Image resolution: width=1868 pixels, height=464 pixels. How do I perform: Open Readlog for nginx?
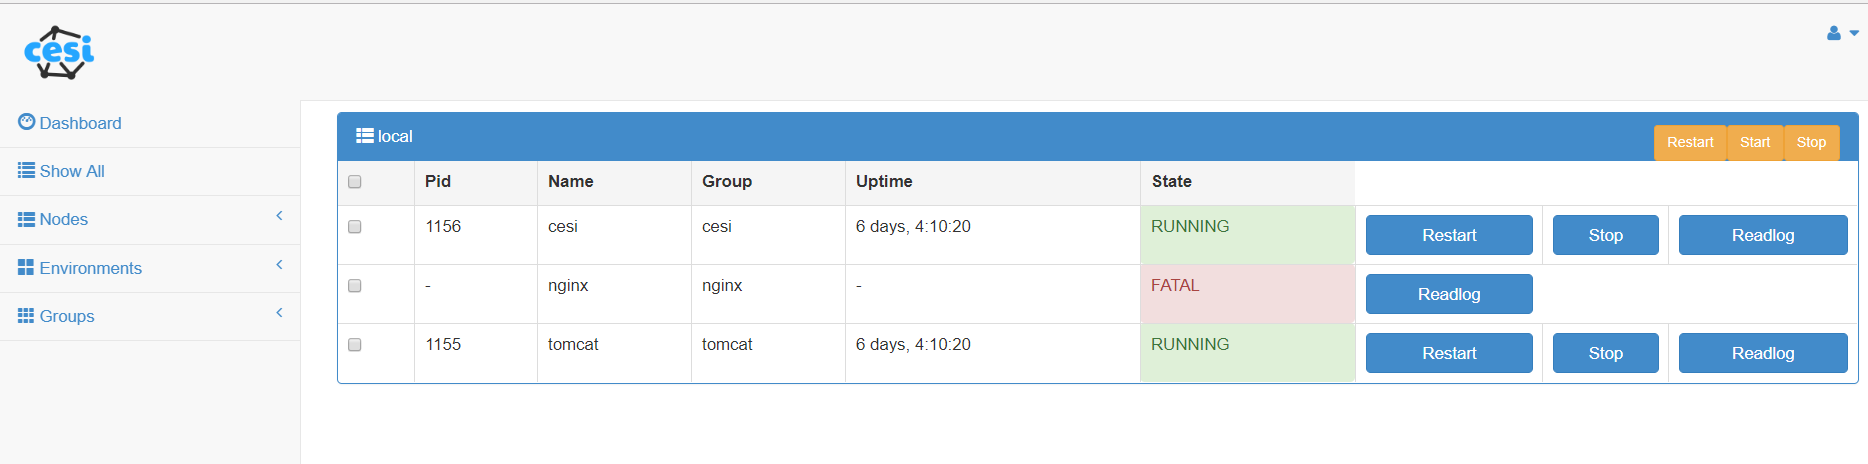pos(1449,294)
